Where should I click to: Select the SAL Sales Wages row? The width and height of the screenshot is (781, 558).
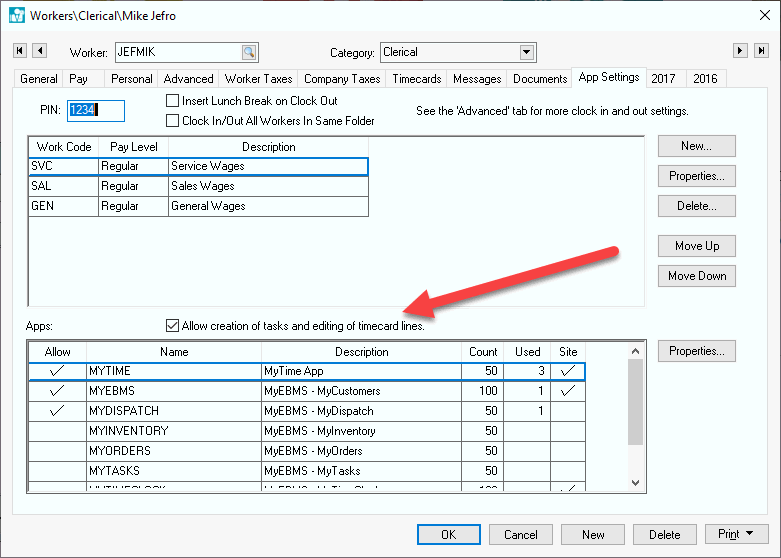pyautogui.click(x=198, y=186)
